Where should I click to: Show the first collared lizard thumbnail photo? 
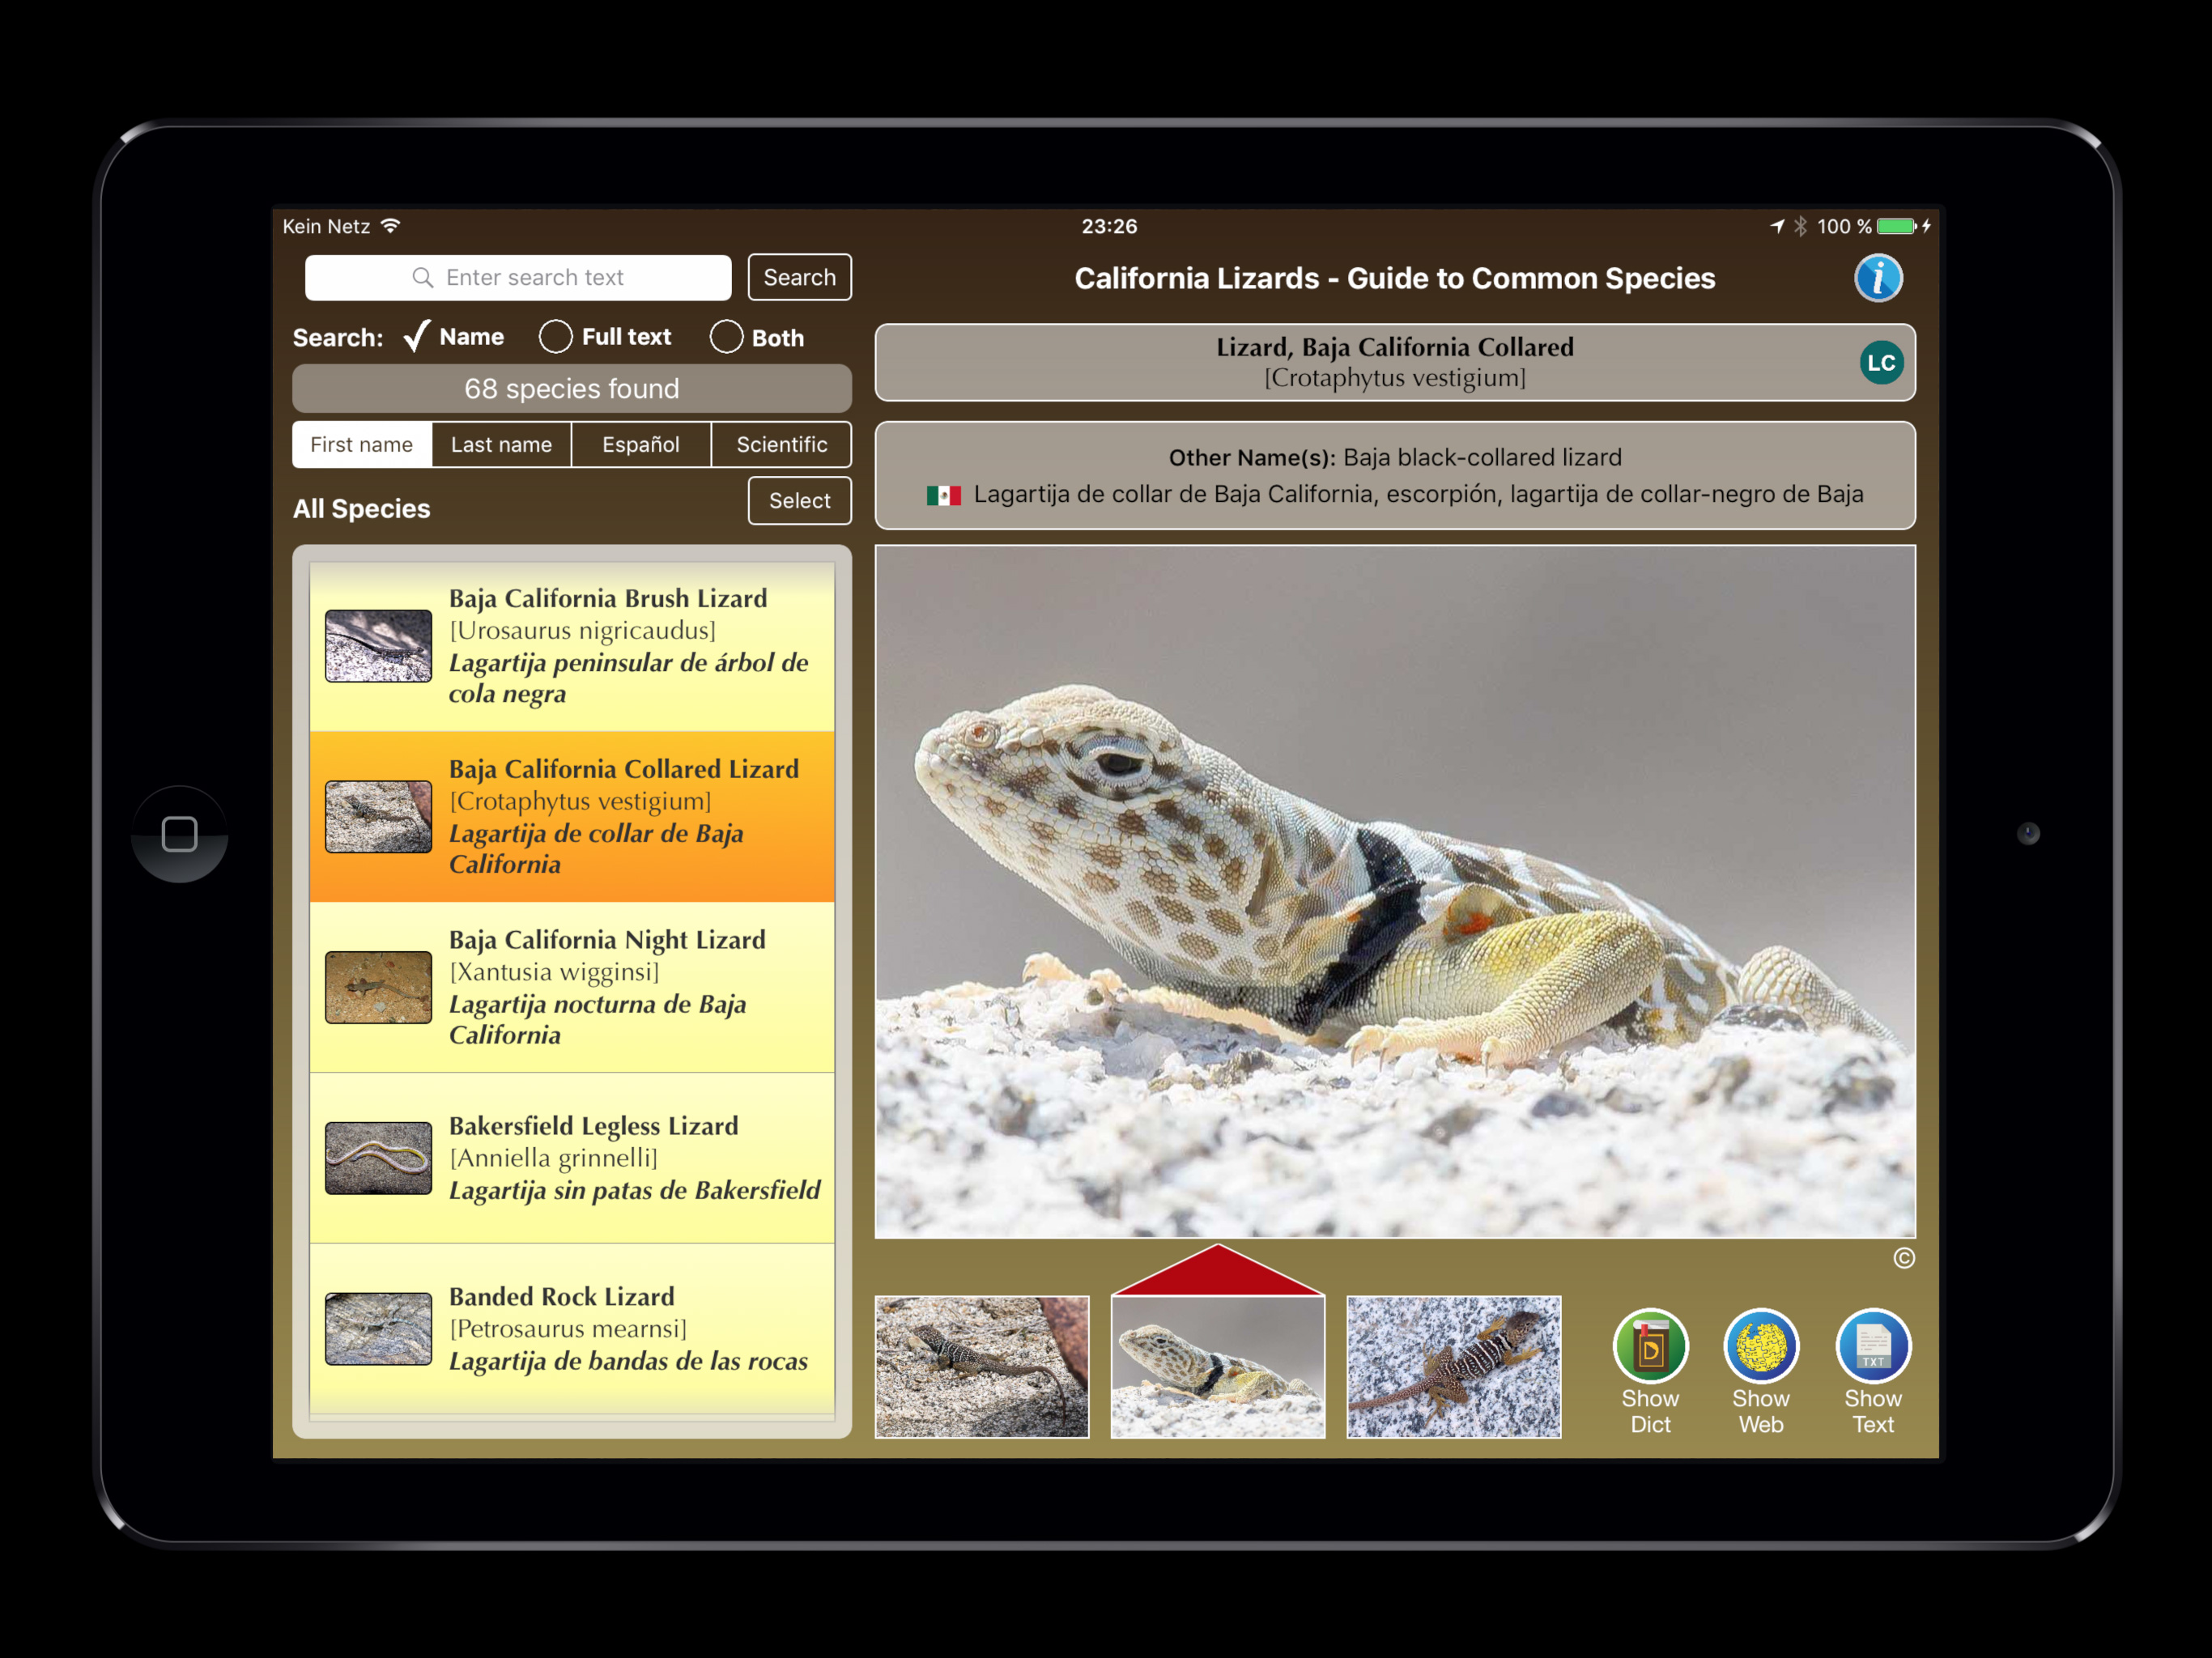pyautogui.click(x=981, y=1366)
